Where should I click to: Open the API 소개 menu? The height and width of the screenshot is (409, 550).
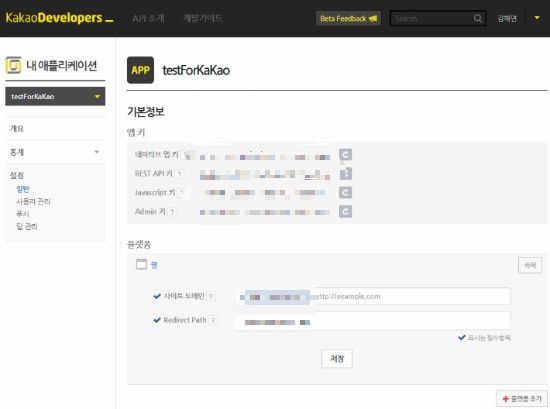(148, 18)
